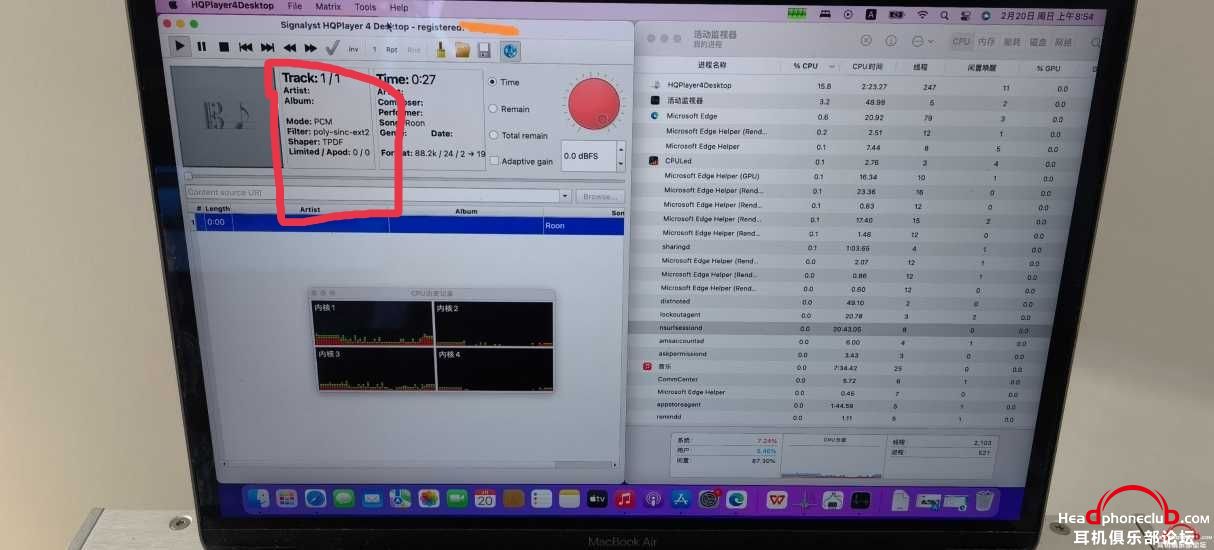The image size is (1214, 550).
Task: Open Launchpad from the Dock
Action: [286, 498]
